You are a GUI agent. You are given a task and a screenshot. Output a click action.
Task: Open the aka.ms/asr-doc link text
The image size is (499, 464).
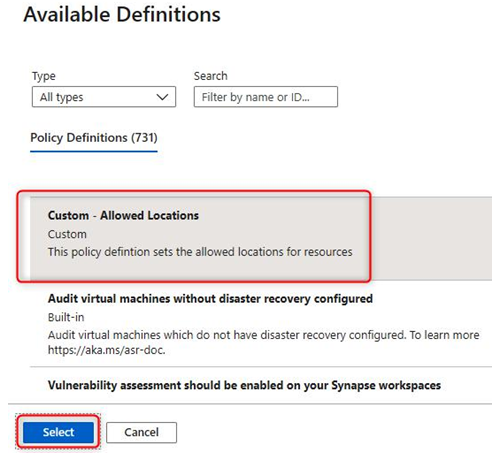click(107, 350)
